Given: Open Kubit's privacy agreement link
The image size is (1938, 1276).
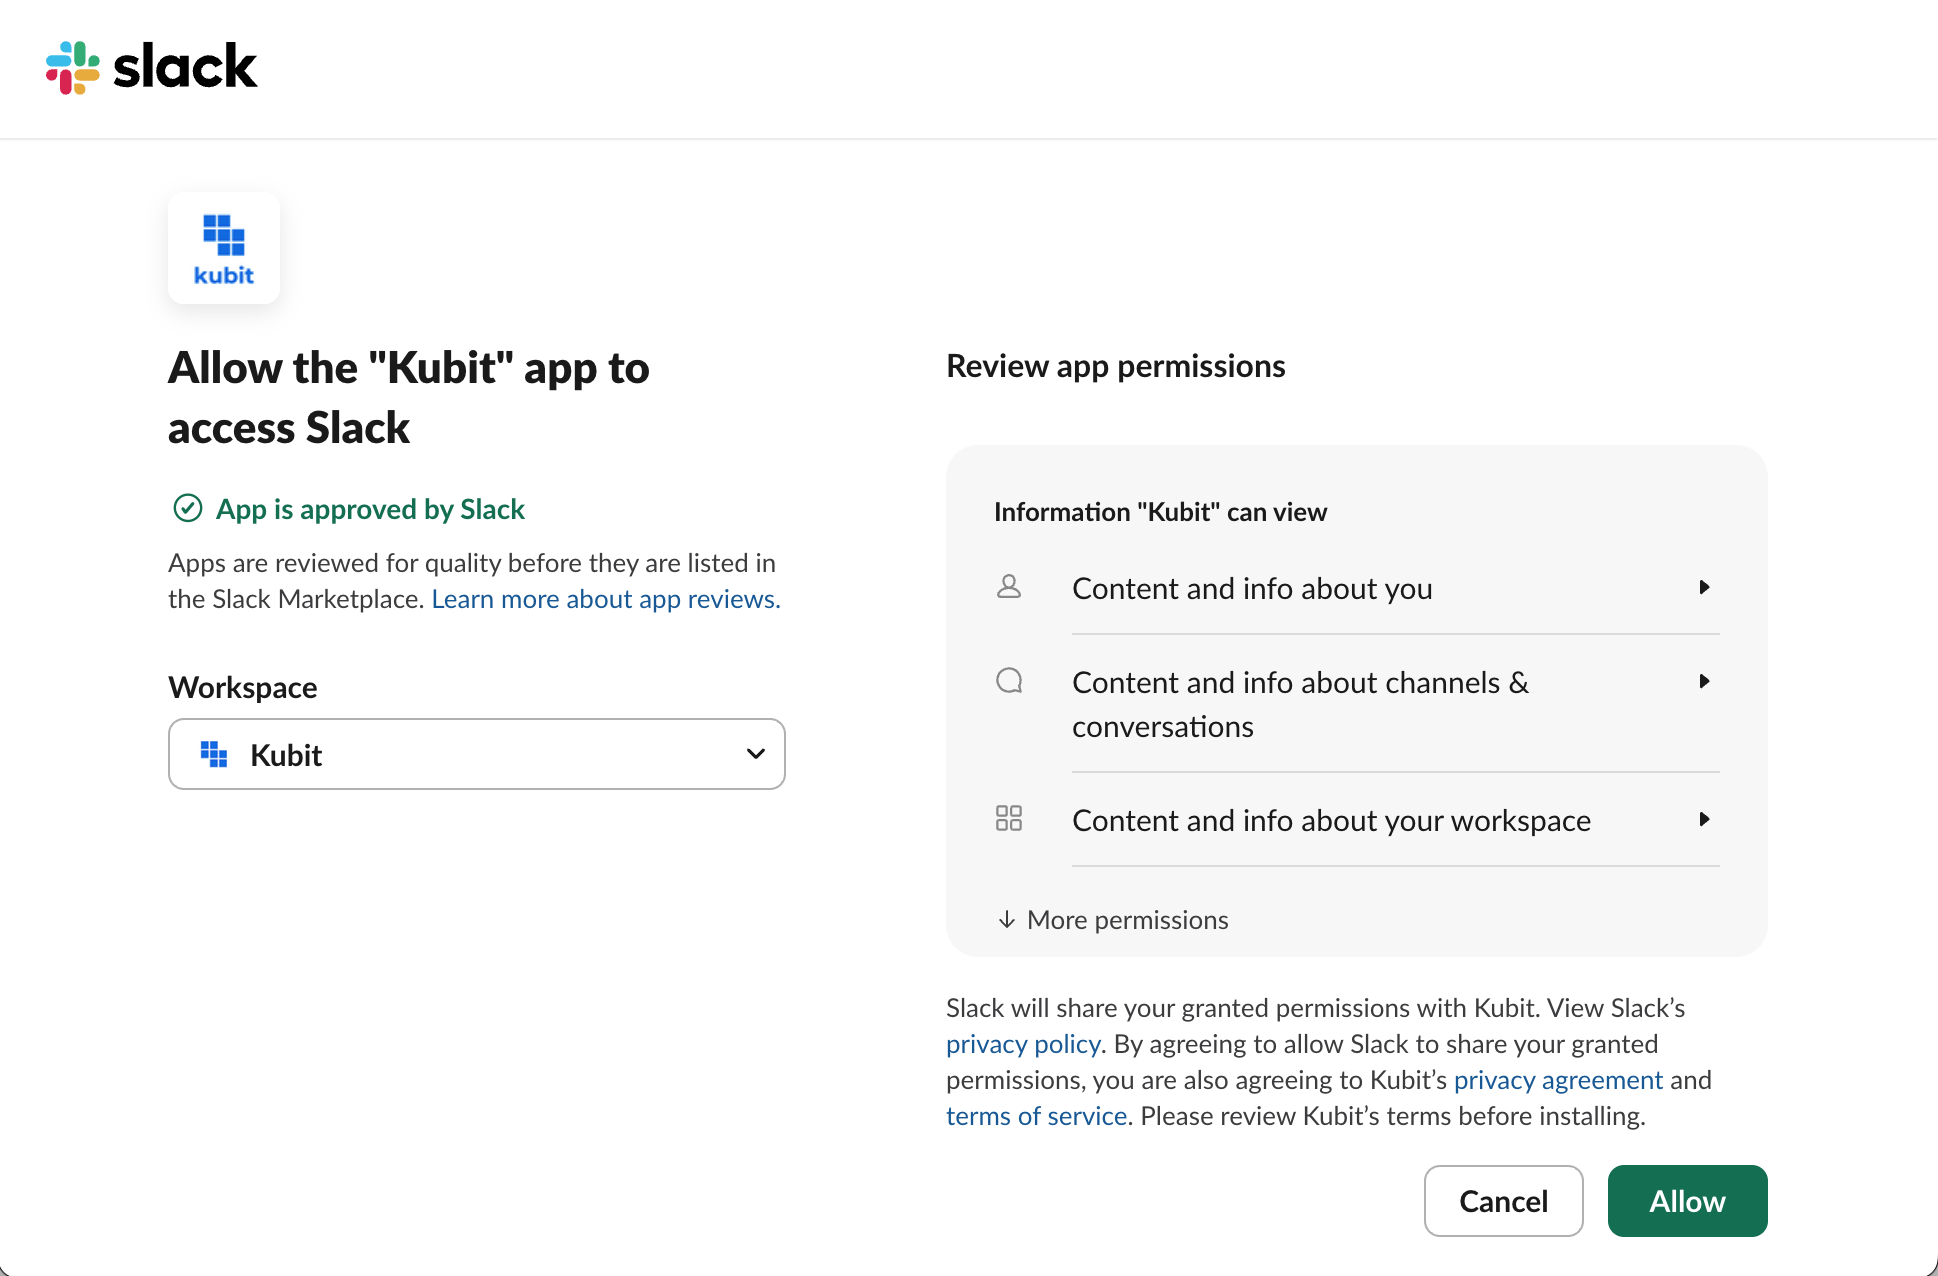Looking at the screenshot, I should pos(1557,1080).
